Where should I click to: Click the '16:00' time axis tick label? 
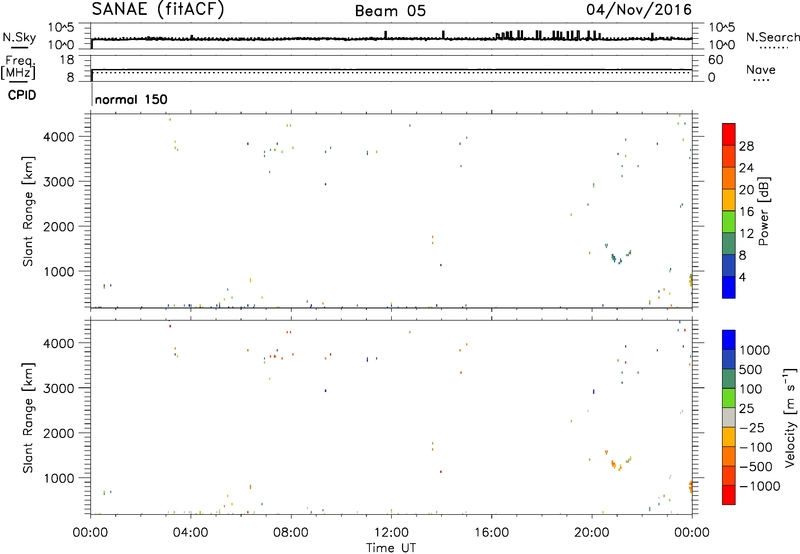(x=491, y=533)
